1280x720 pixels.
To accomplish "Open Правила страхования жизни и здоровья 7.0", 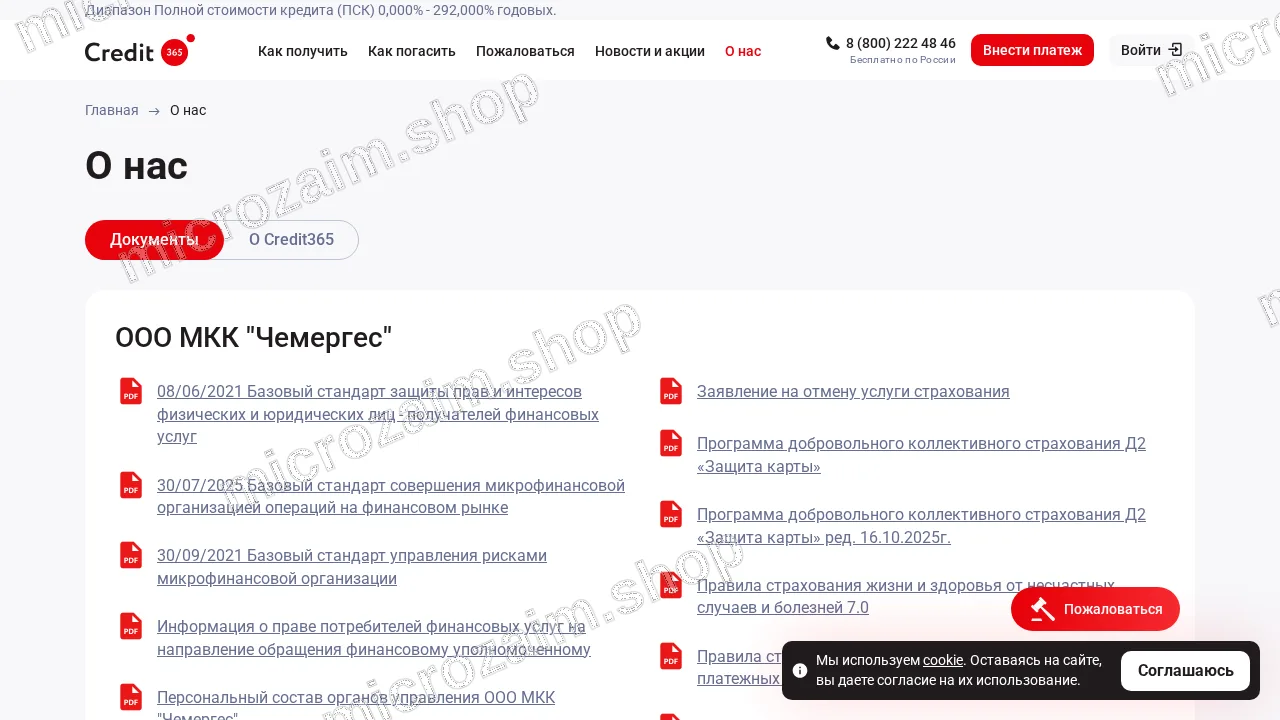I will (906, 597).
